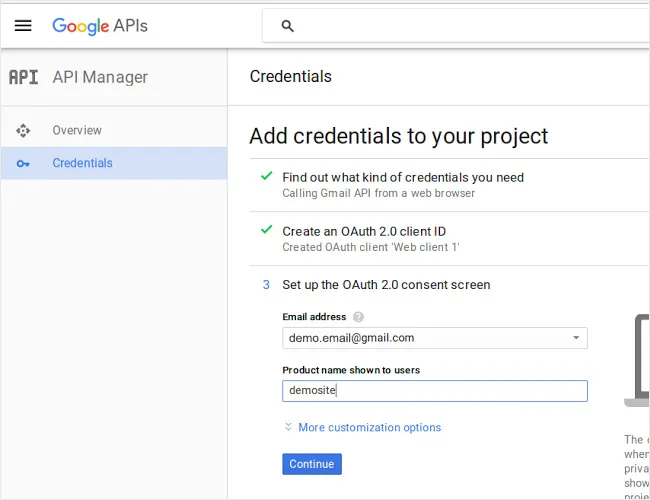650x500 pixels.
Task: Click the 'Set up the OAuth 2.0 consent screen' heading
Action: (386, 285)
